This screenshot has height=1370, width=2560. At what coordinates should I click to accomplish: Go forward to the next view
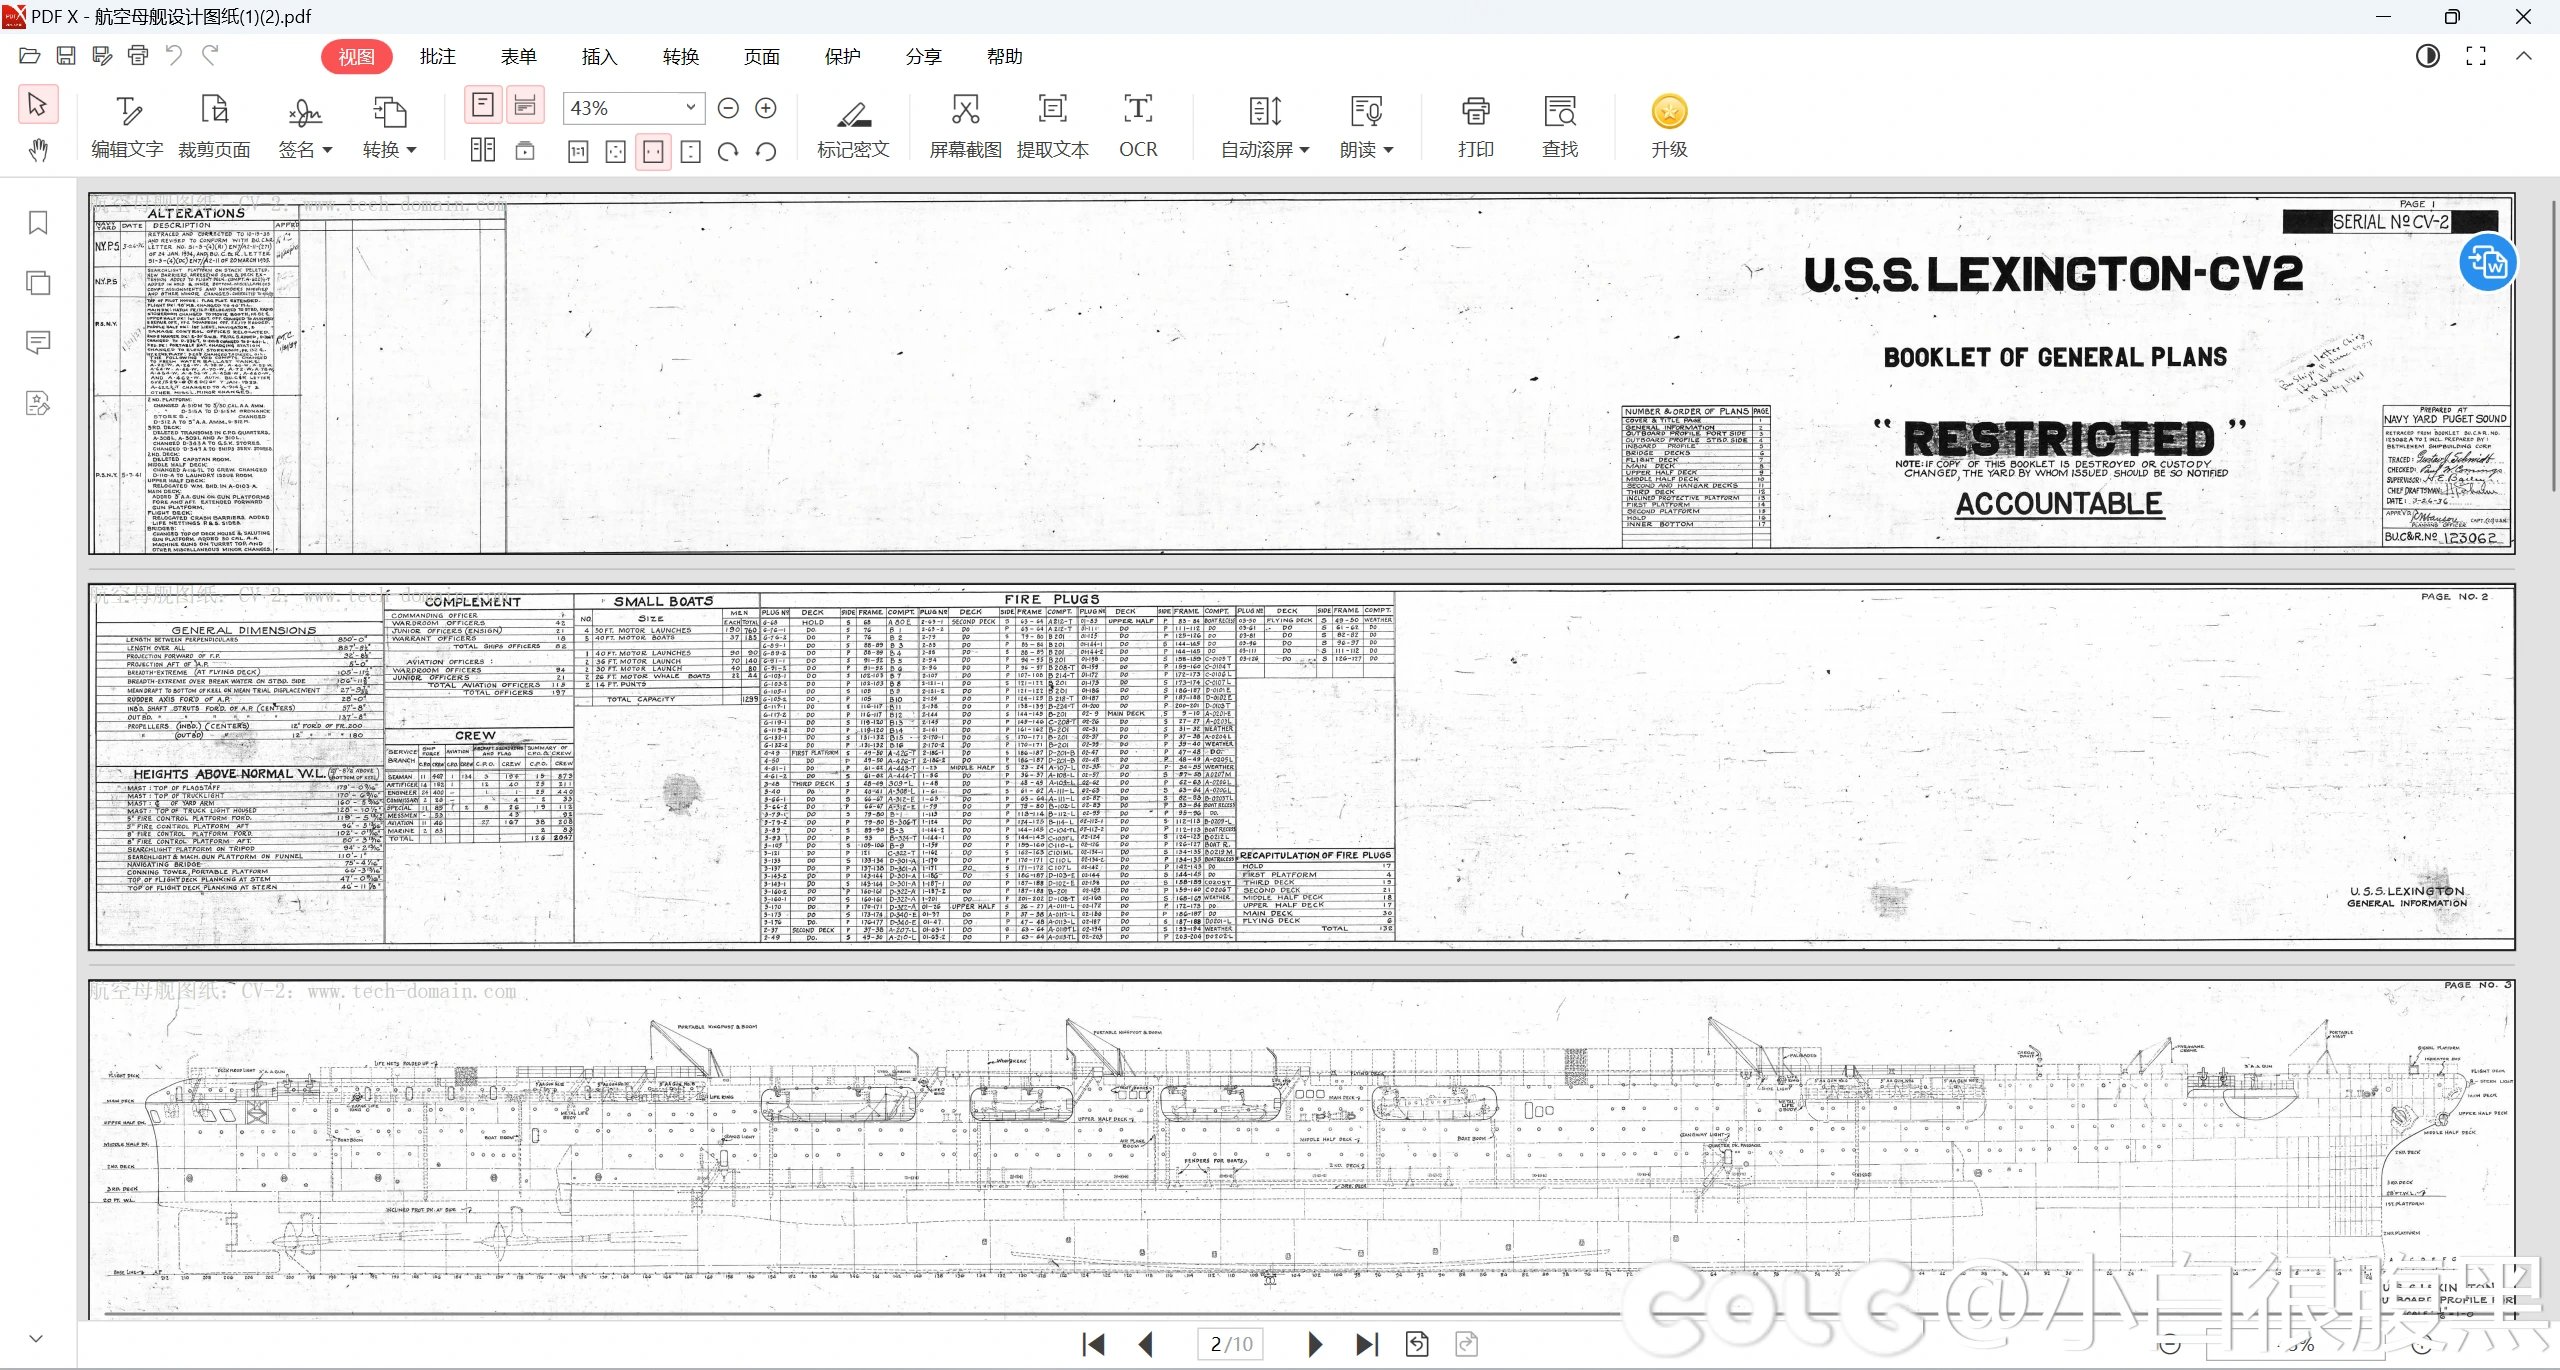(x=1466, y=1345)
